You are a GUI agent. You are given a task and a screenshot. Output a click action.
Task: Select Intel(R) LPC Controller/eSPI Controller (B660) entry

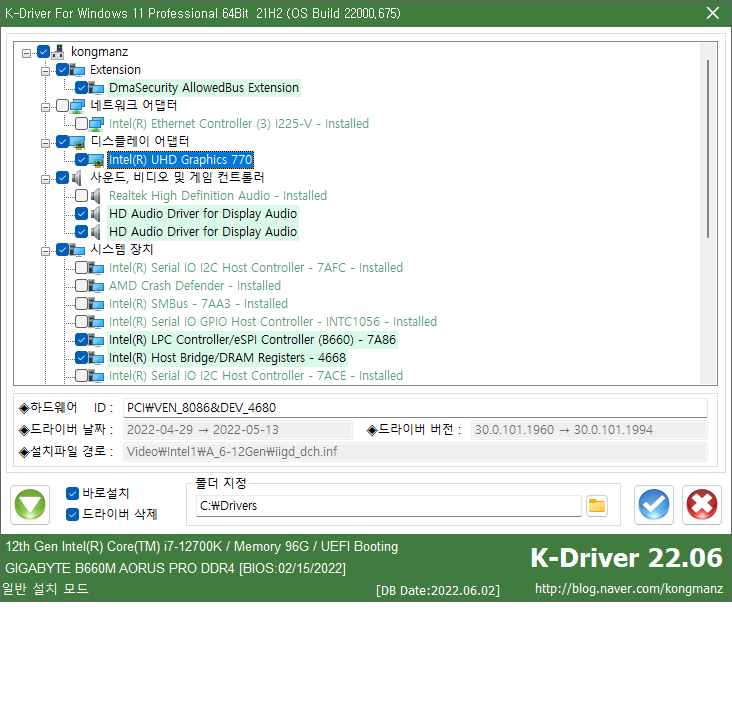(x=252, y=339)
